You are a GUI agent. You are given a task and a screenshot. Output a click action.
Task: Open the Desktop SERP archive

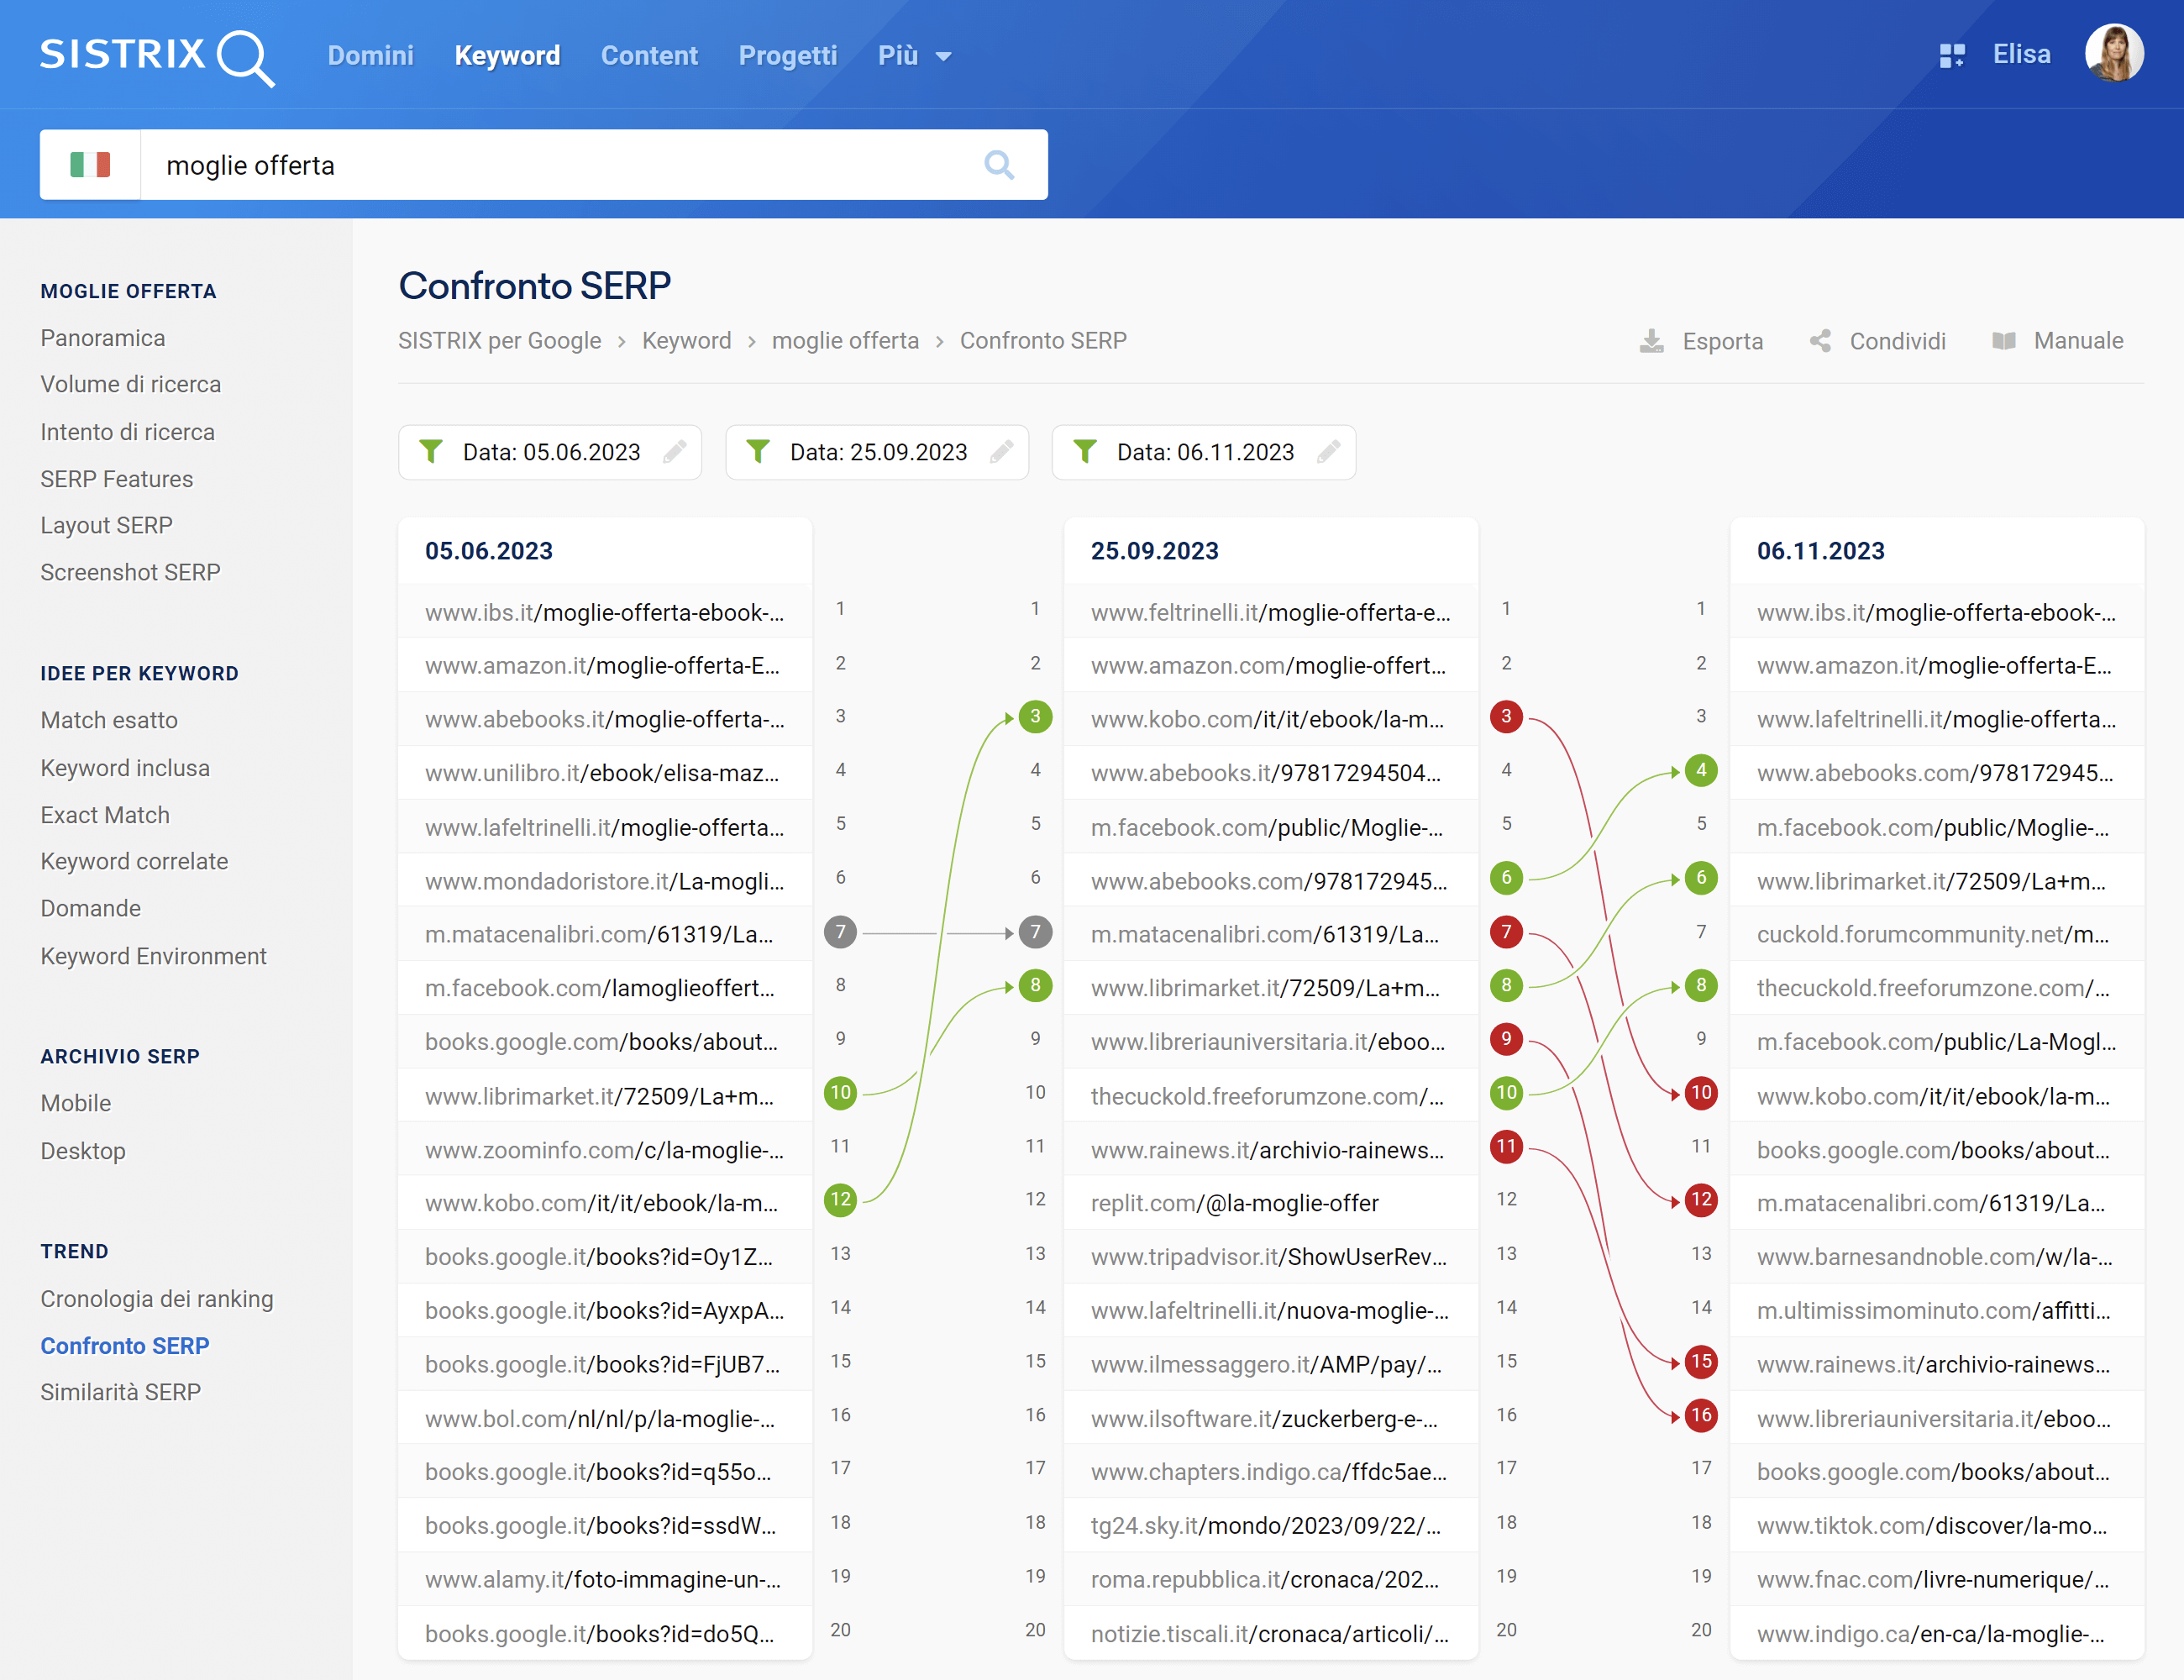(x=83, y=1151)
